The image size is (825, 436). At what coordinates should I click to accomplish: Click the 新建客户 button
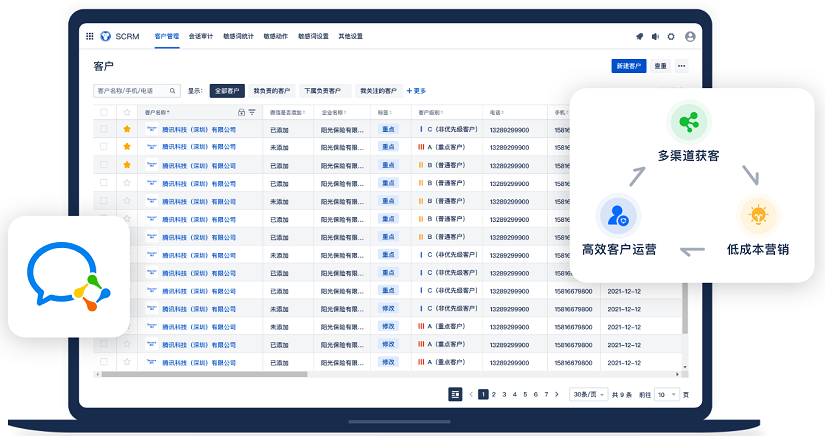pos(628,66)
